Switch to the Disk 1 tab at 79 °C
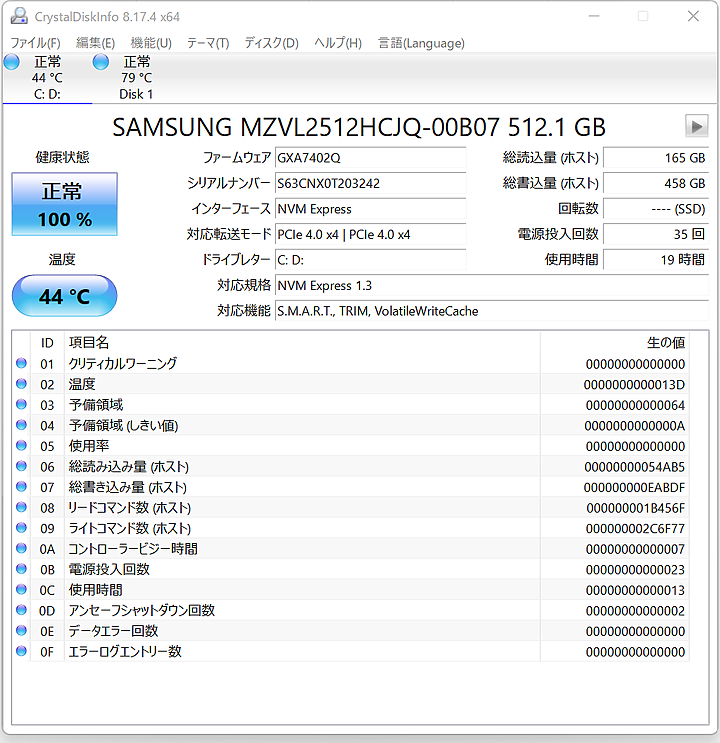The image size is (720, 743). point(137,78)
